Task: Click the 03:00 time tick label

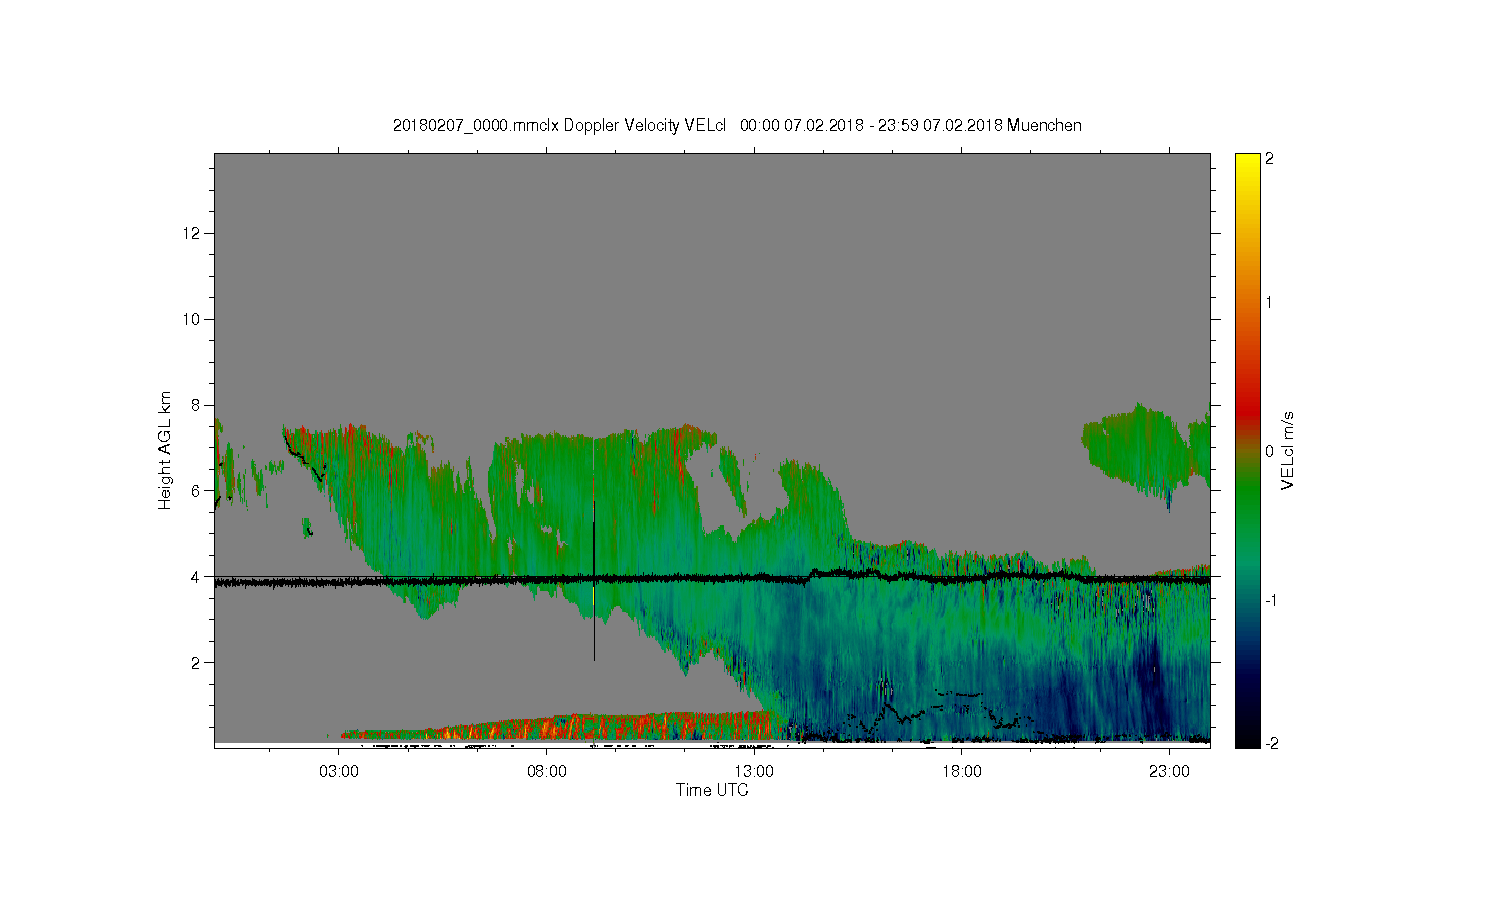Action: [x=339, y=772]
